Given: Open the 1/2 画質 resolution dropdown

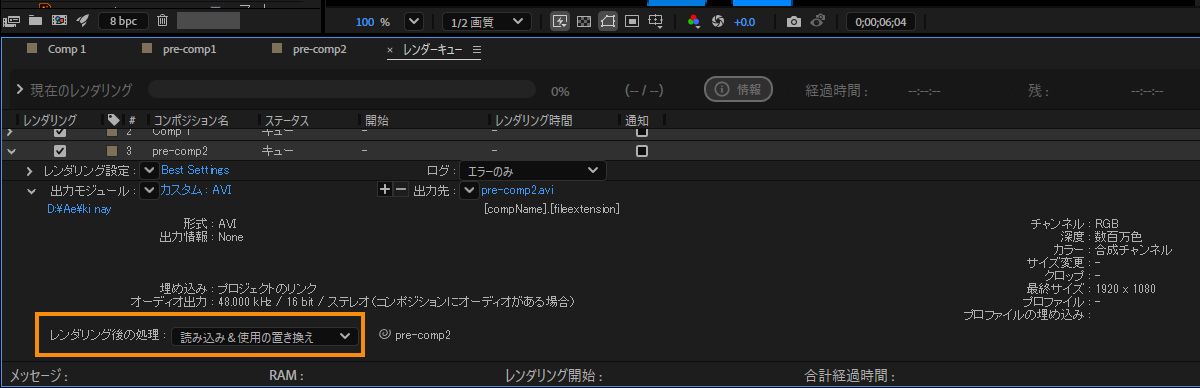Looking at the screenshot, I should tap(487, 21).
